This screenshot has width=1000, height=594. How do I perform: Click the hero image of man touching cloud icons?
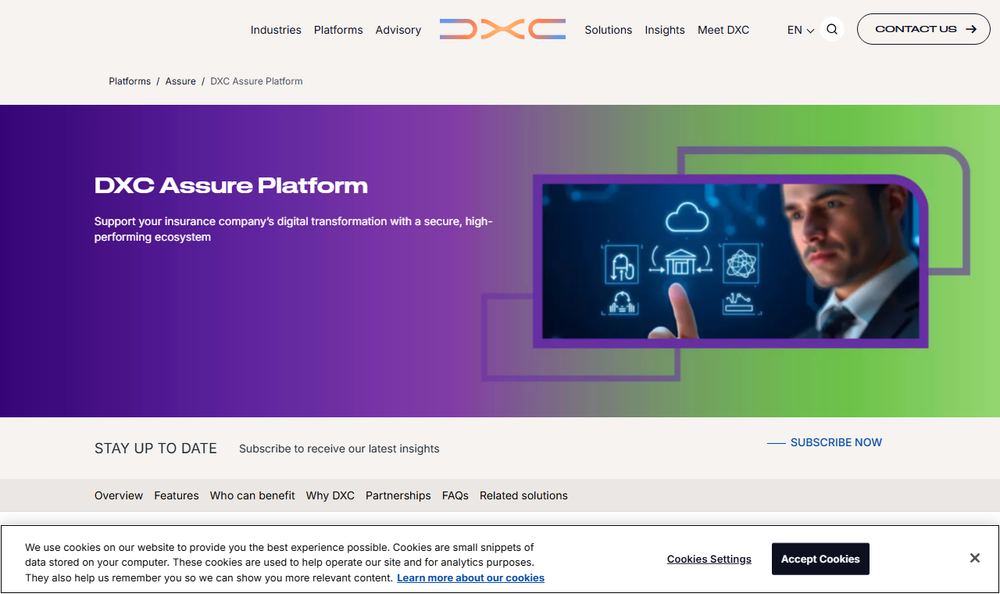pos(731,261)
